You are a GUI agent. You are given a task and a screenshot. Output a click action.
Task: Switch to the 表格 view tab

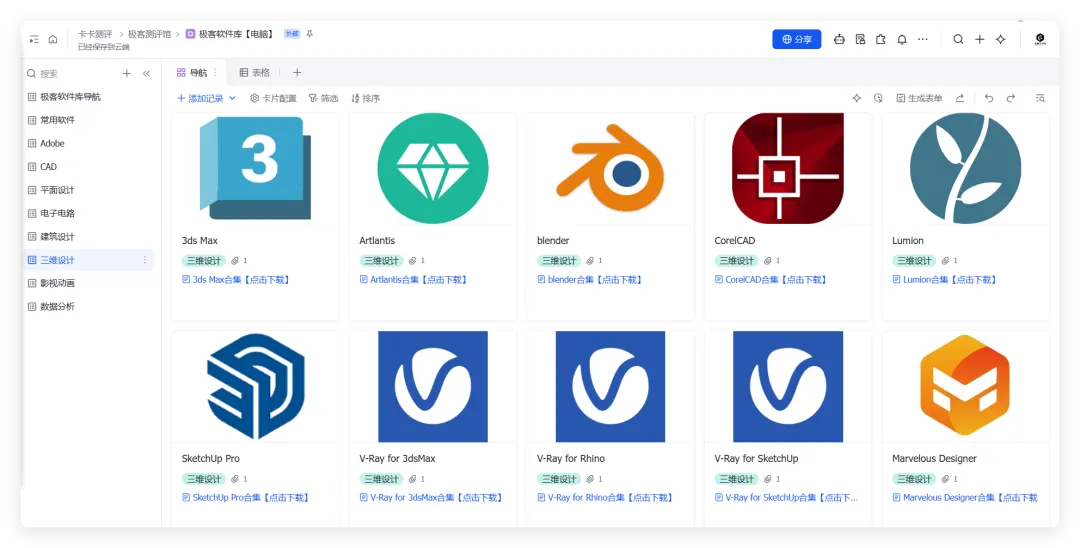tap(255, 72)
